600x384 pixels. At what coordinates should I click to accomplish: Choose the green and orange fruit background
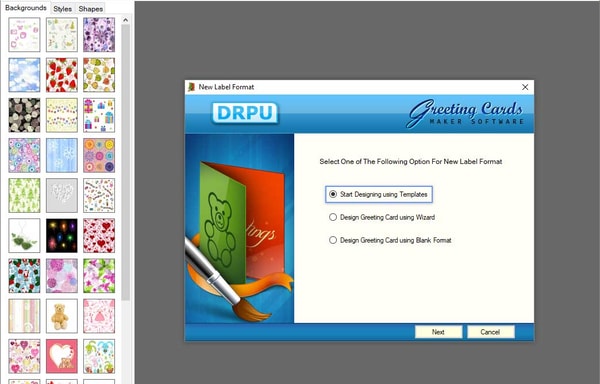[x=99, y=75]
